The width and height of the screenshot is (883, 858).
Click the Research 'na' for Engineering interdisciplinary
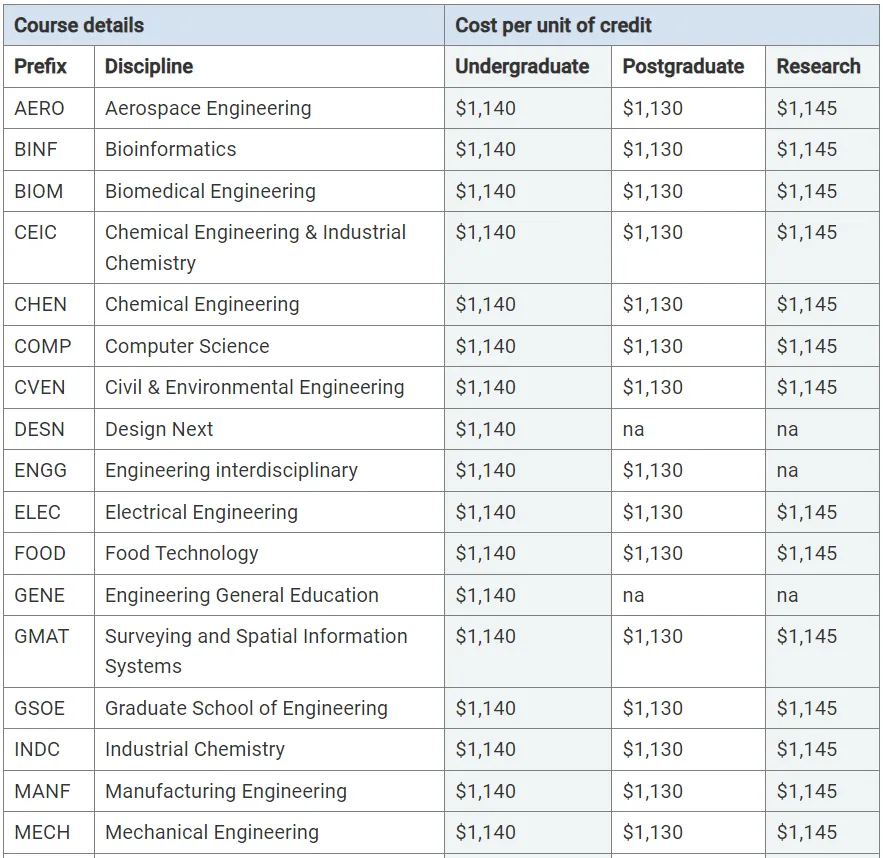click(x=787, y=471)
